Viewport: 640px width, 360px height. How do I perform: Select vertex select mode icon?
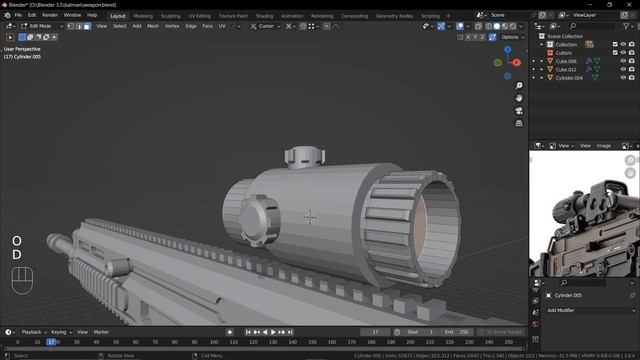(x=71, y=26)
